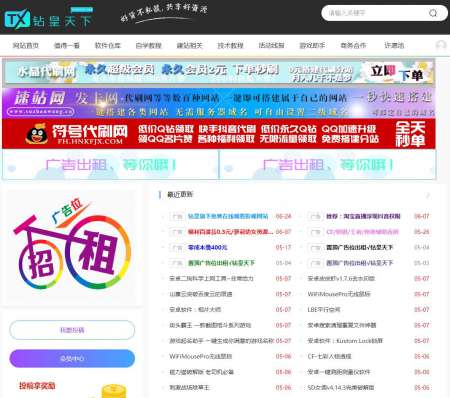Screen dimensions: 450x398
Task: Click the penguin icon in red banner
Action: pyautogui.click(x=37, y=134)
